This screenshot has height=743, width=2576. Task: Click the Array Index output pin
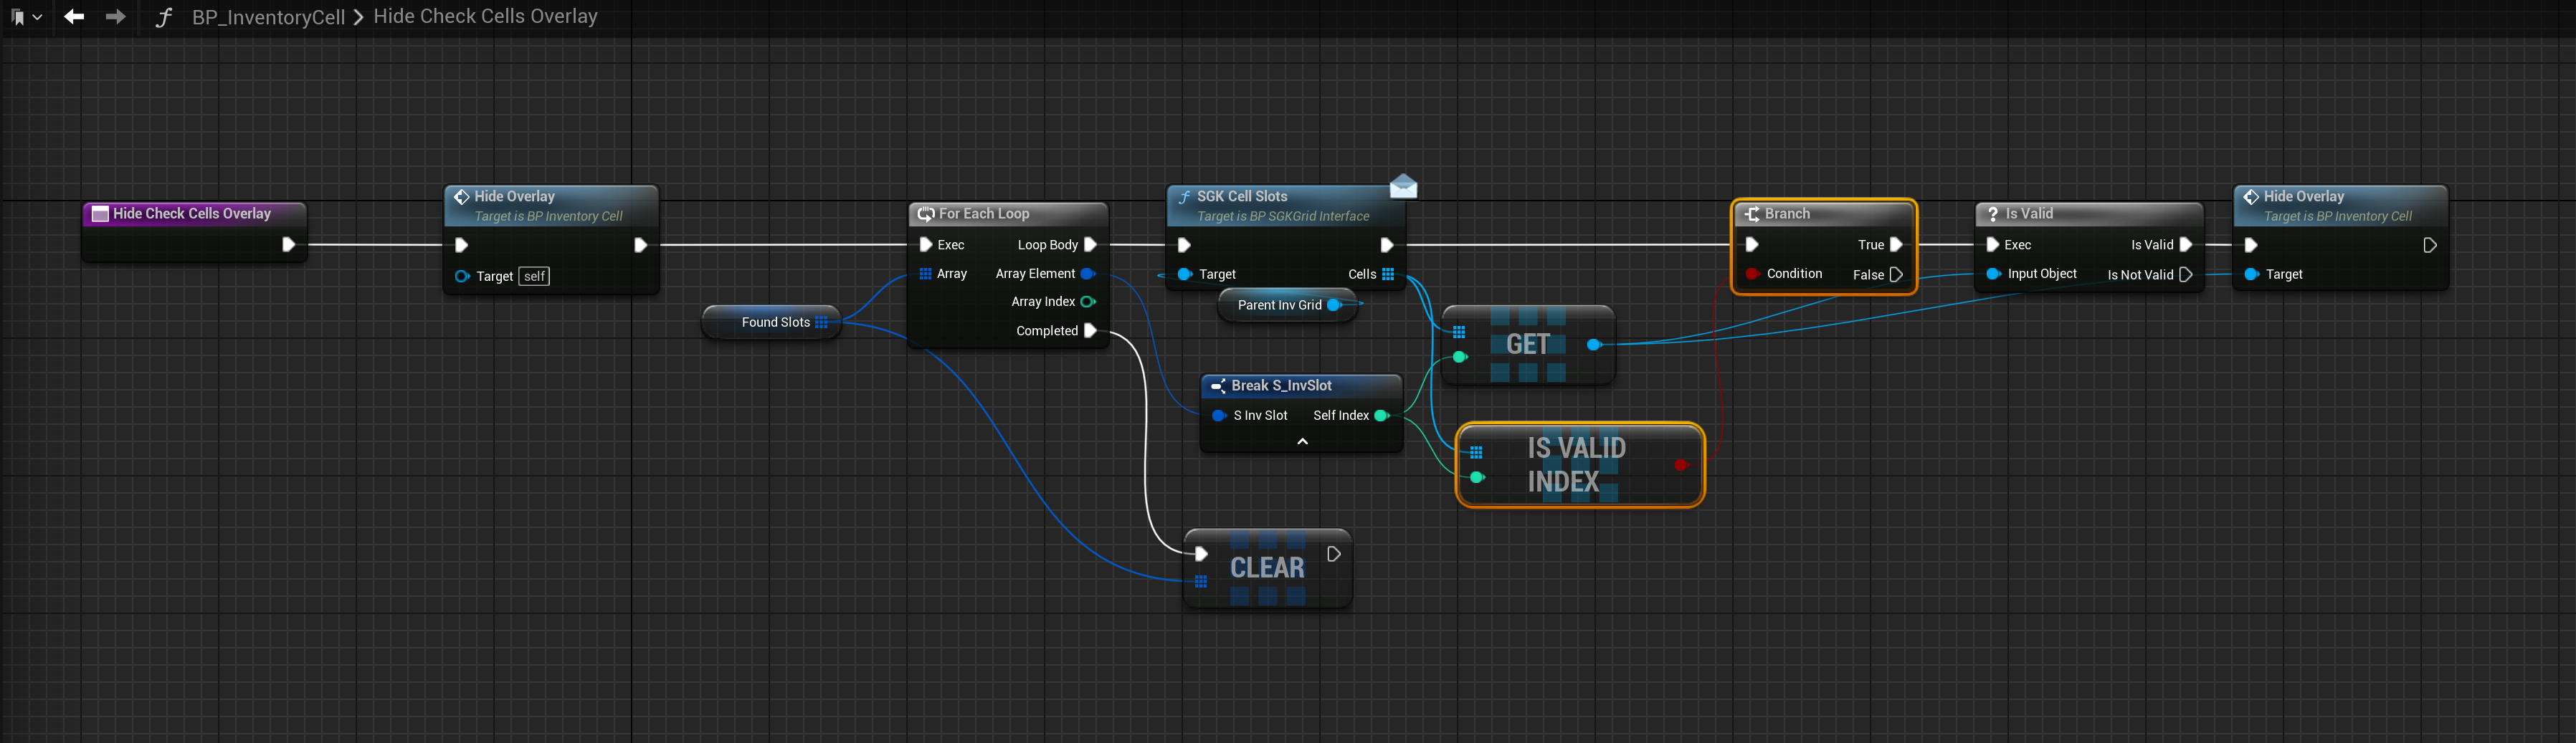1088,302
